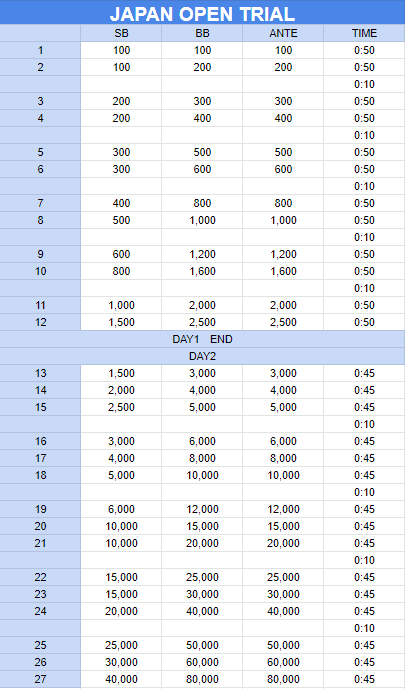Click level 25 row number cell
The width and height of the screenshot is (405, 689).
click(x=40, y=645)
